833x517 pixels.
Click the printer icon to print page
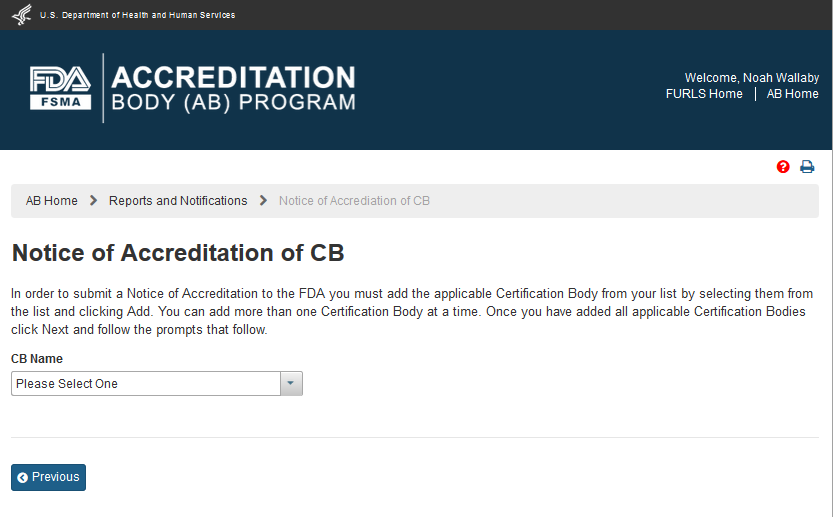(x=807, y=167)
